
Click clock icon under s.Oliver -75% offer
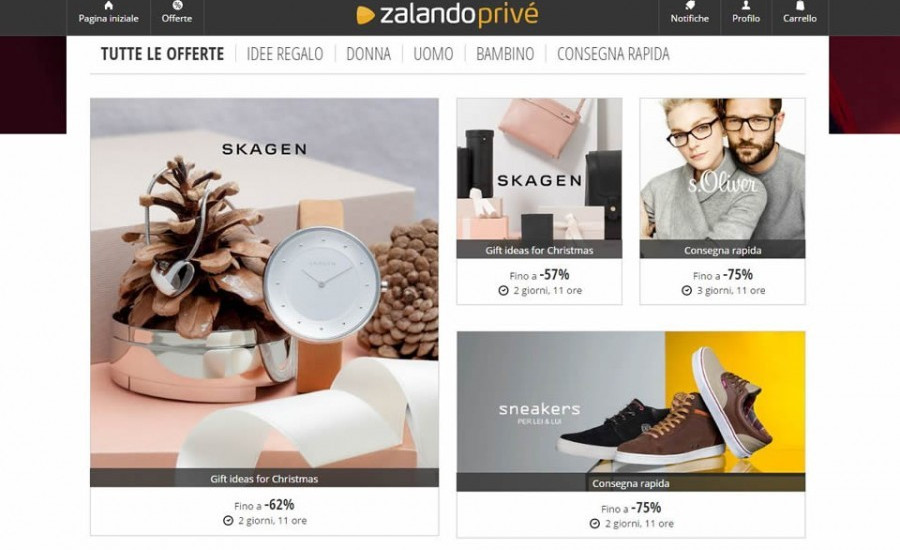coord(686,291)
